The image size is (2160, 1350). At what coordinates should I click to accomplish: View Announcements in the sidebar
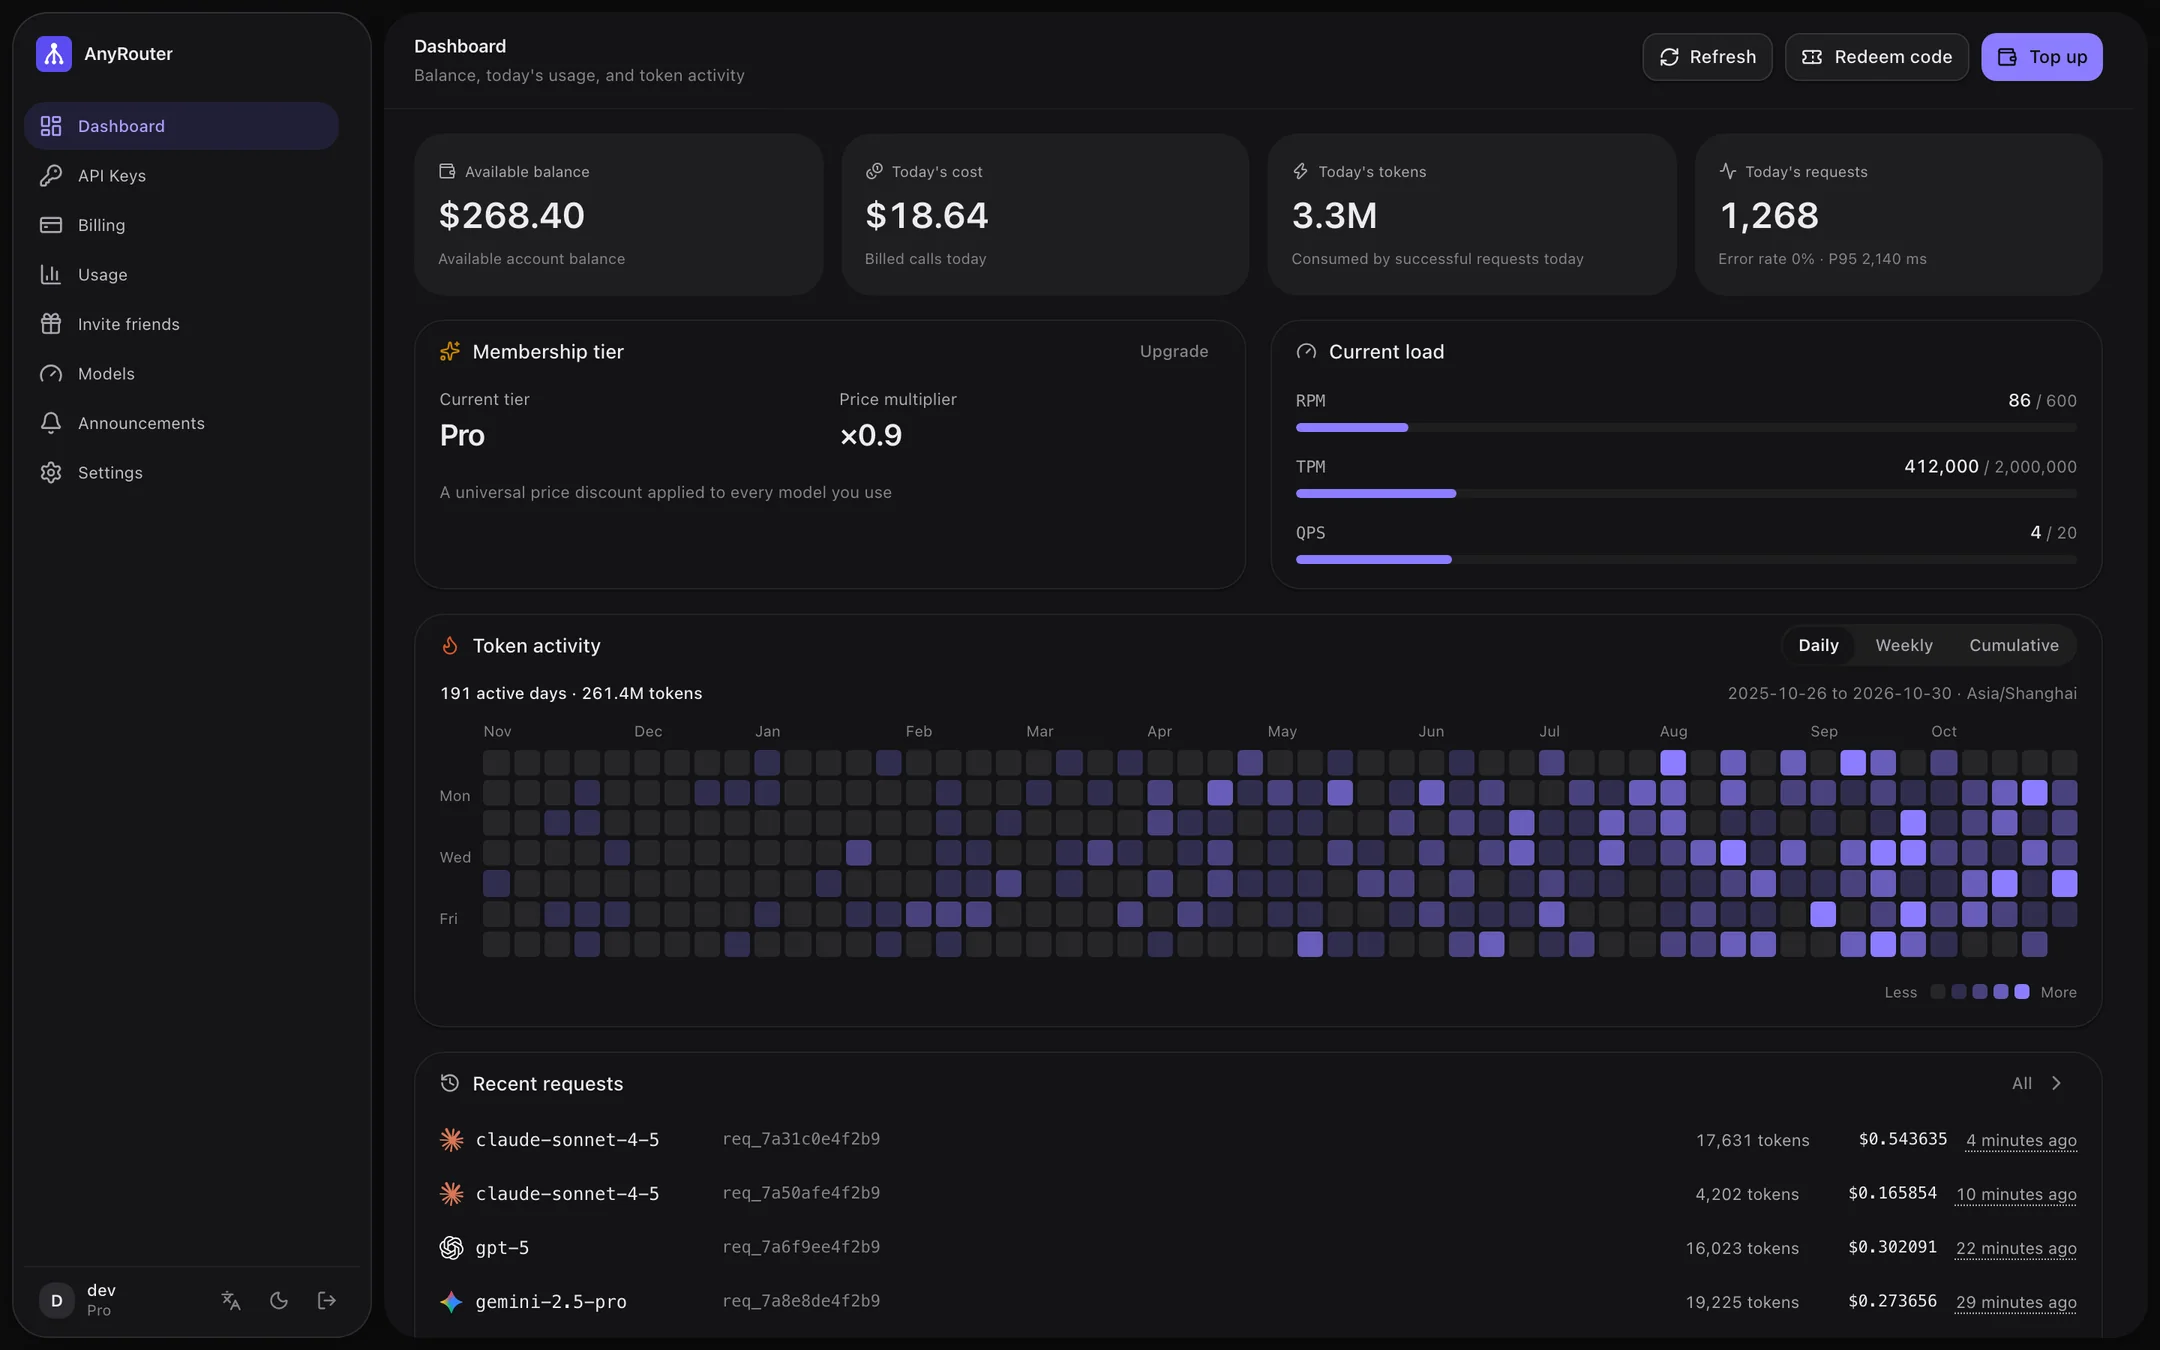click(x=181, y=423)
